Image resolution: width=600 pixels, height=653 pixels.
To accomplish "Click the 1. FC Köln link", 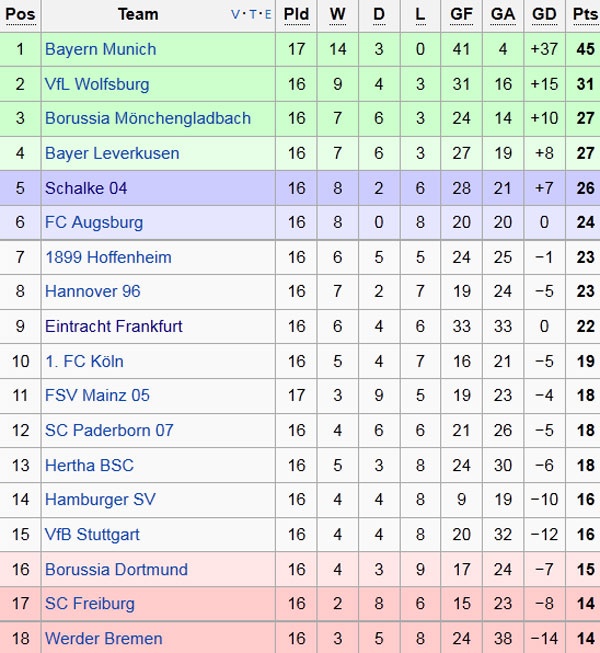I will 84,361.
